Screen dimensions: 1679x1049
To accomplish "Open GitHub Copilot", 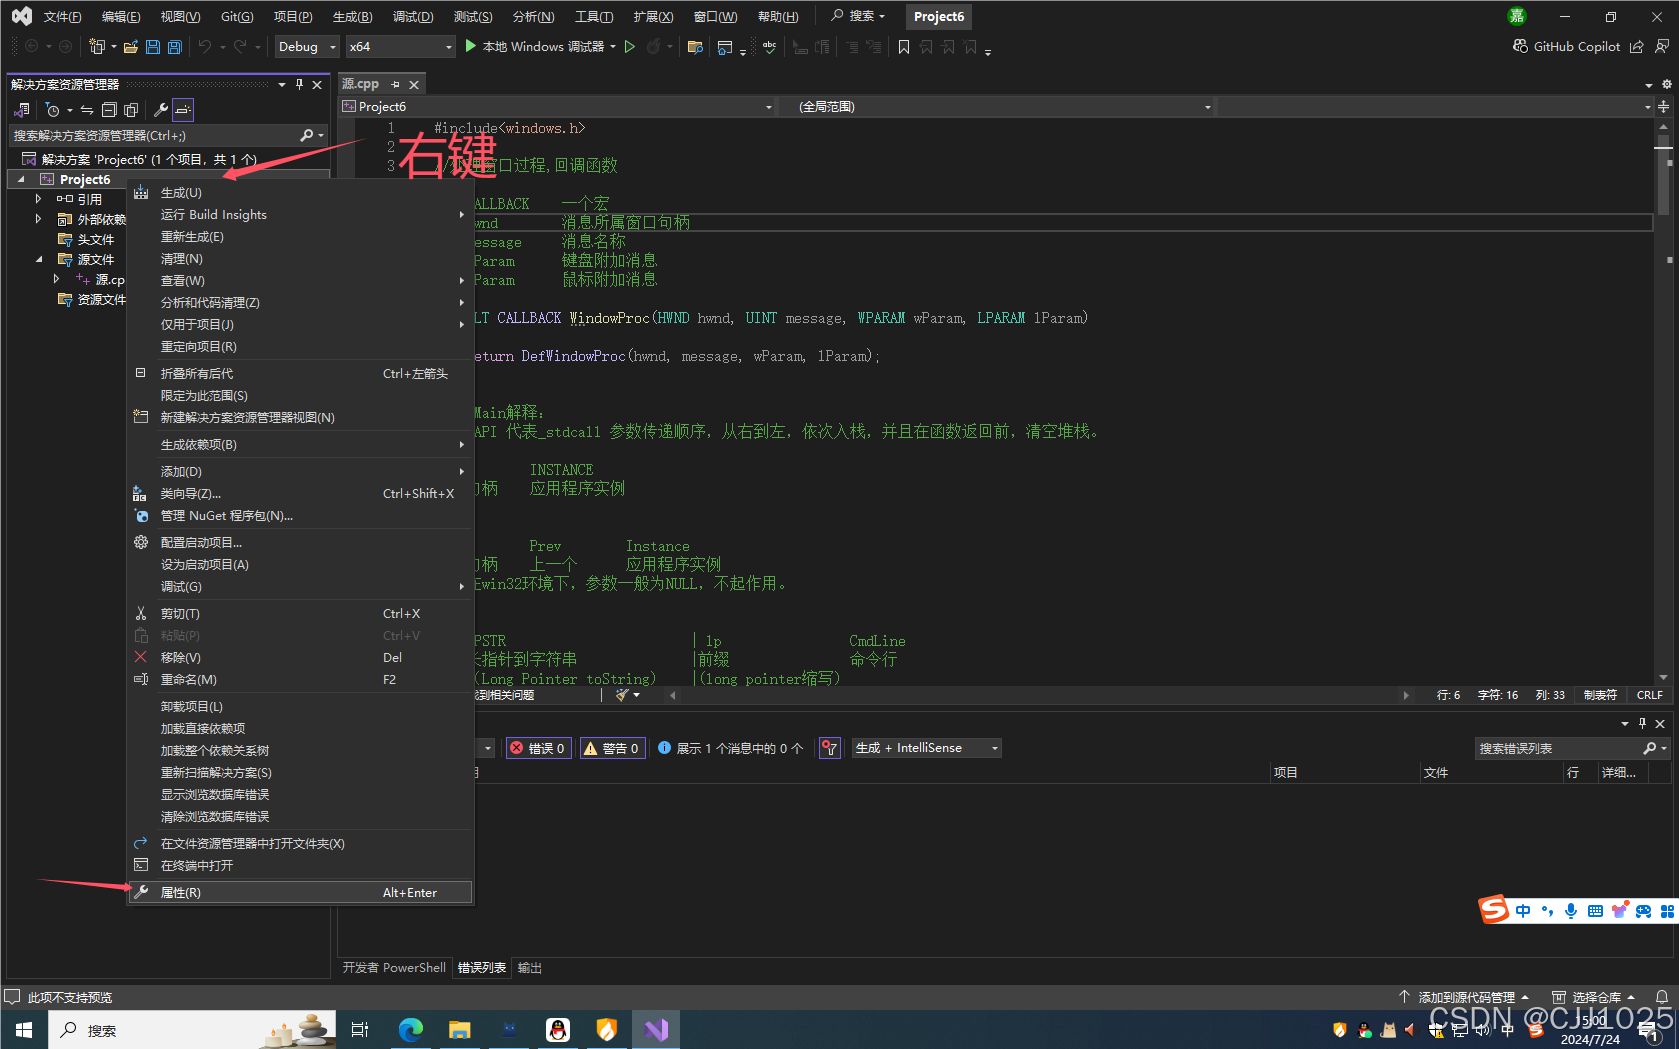I will coord(1567,46).
